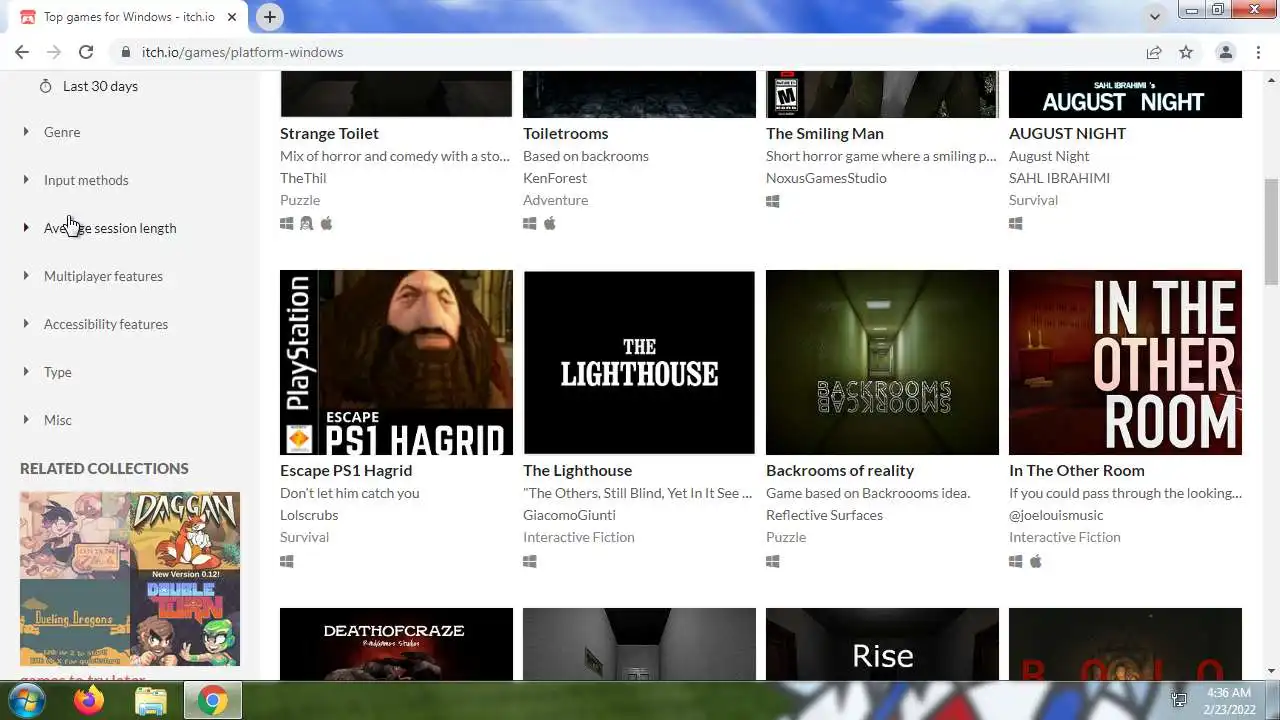Click the browser back arrow
Image resolution: width=1280 pixels, height=720 pixels.
coord(22,52)
